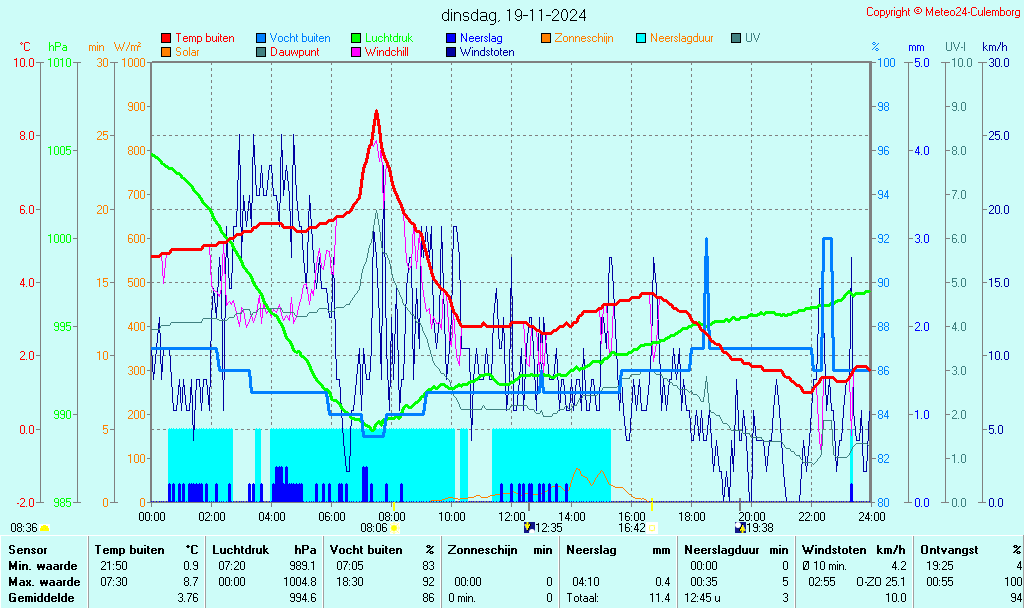Viewport: 1026px width, 608px height.
Task: Click the Max. waarde row label
Action: 44,581
